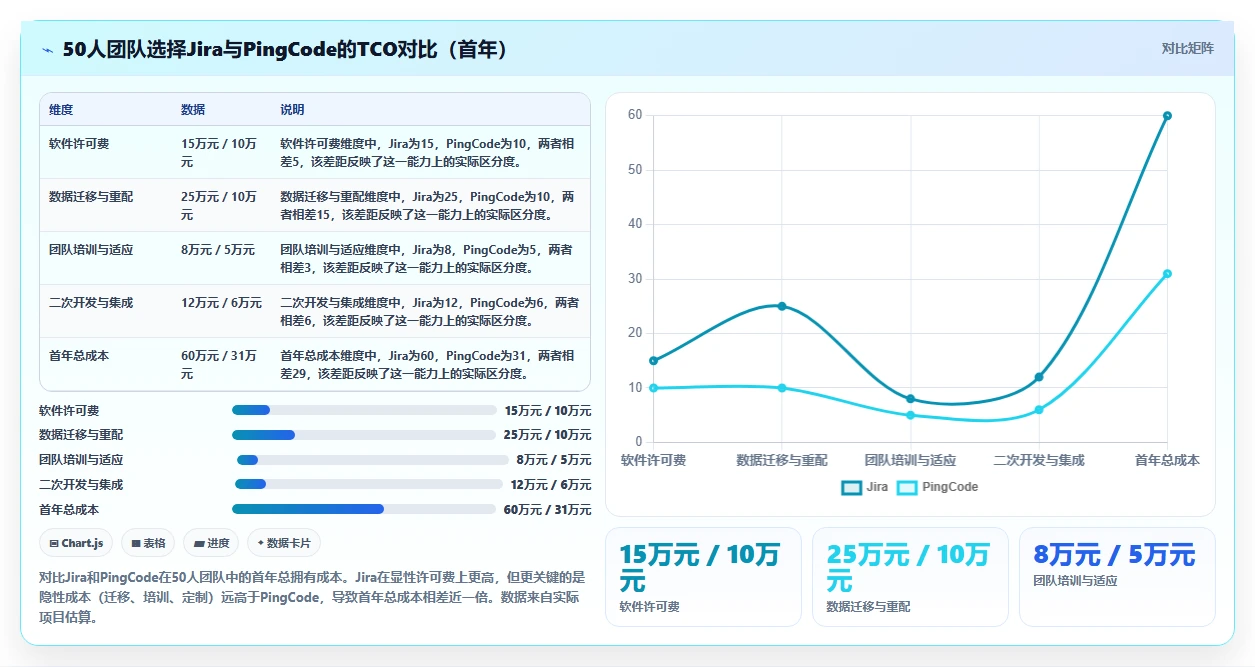
Task: Click PingCode data point at 数据迁移与重配
Action: 782,388
